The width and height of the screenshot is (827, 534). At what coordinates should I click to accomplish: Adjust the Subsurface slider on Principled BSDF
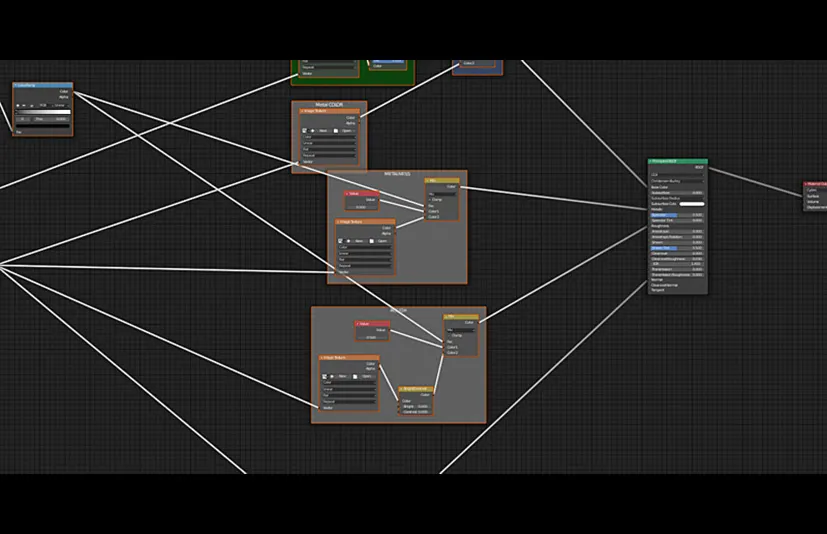click(677, 193)
